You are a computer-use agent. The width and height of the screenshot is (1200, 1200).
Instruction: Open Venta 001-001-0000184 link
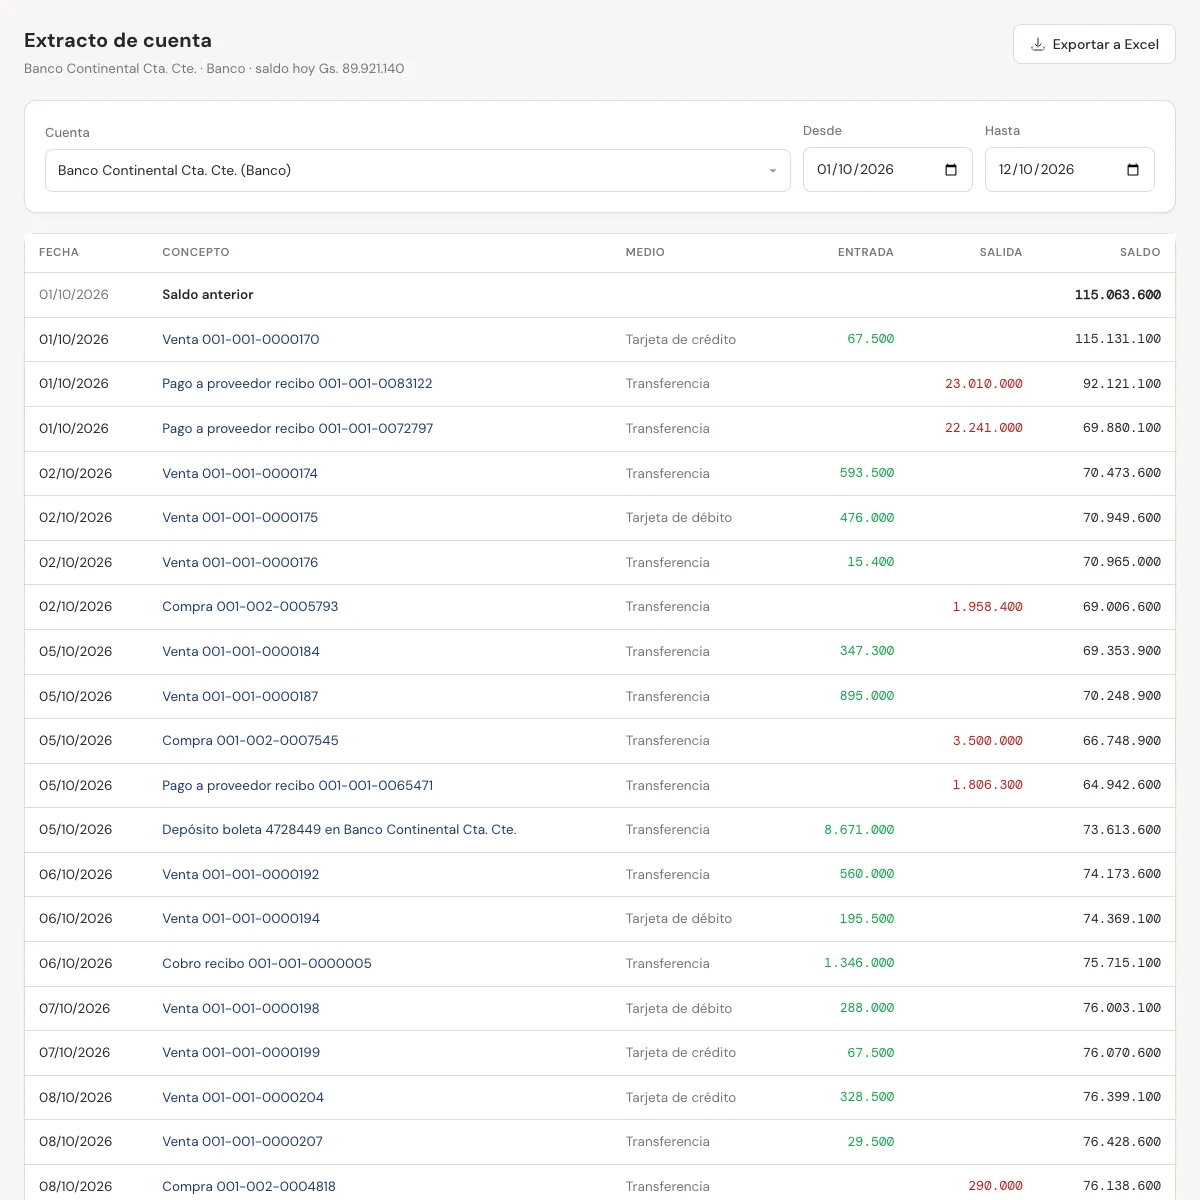coord(241,651)
